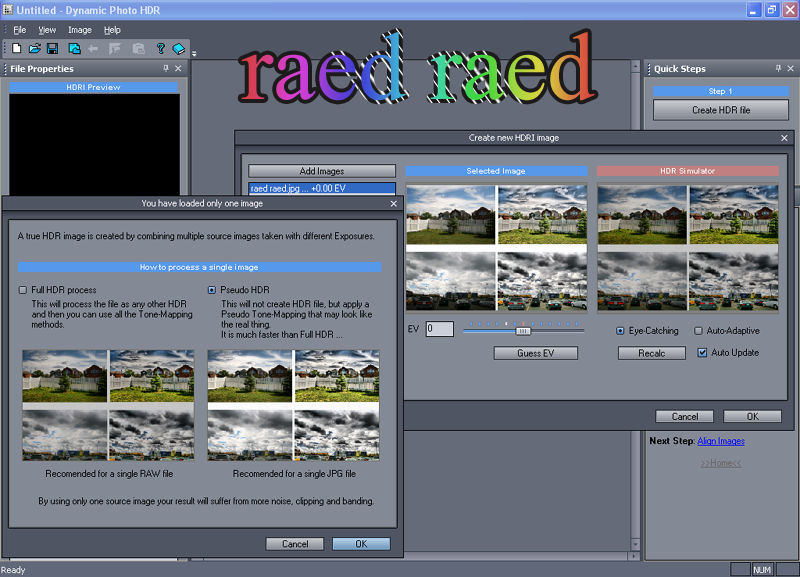Click the Selected Image header label

496,171
